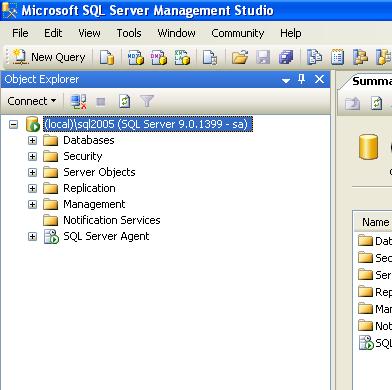Select the Rep… folder row in Summary list
The height and width of the screenshot is (390, 392).
pyautogui.click(x=375, y=292)
